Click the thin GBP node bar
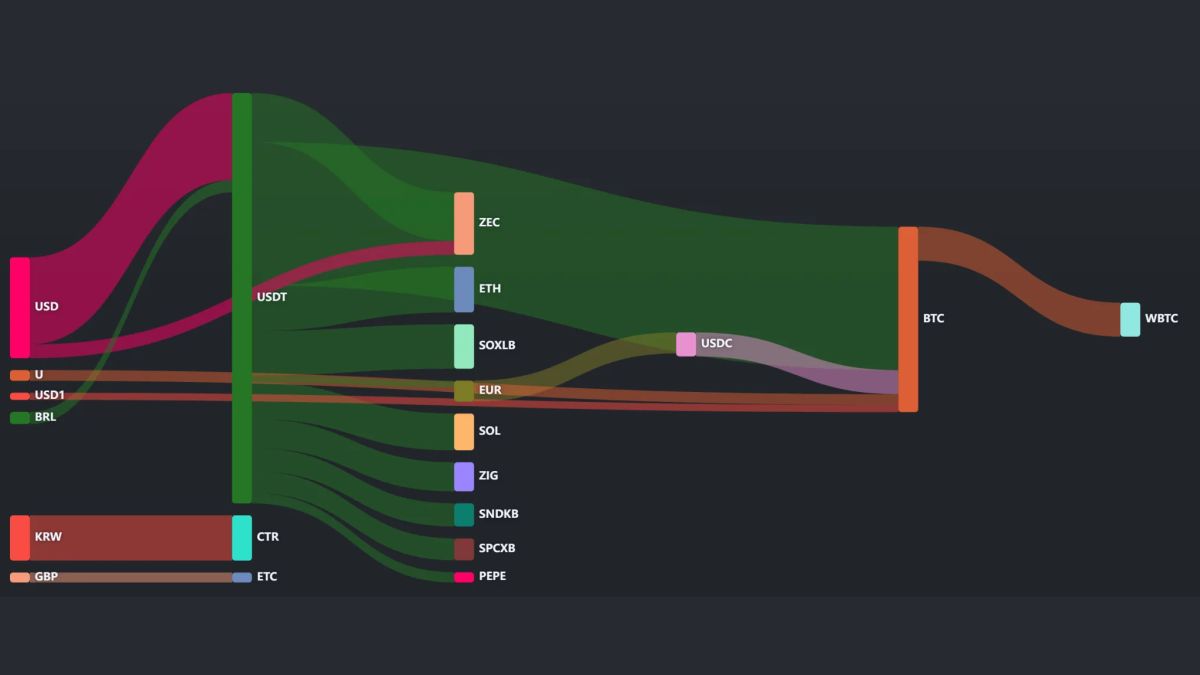Screen dimensions: 1200x675 click(x=20, y=577)
